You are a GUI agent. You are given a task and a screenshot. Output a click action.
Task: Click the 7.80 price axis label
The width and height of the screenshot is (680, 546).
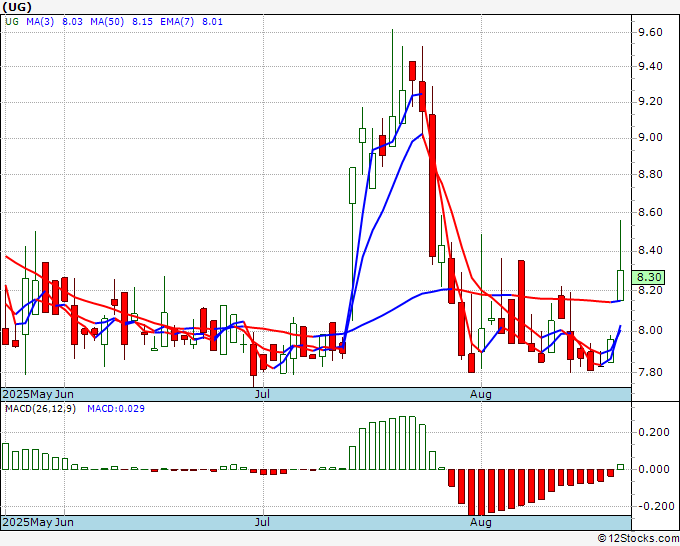(x=650, y=373)
